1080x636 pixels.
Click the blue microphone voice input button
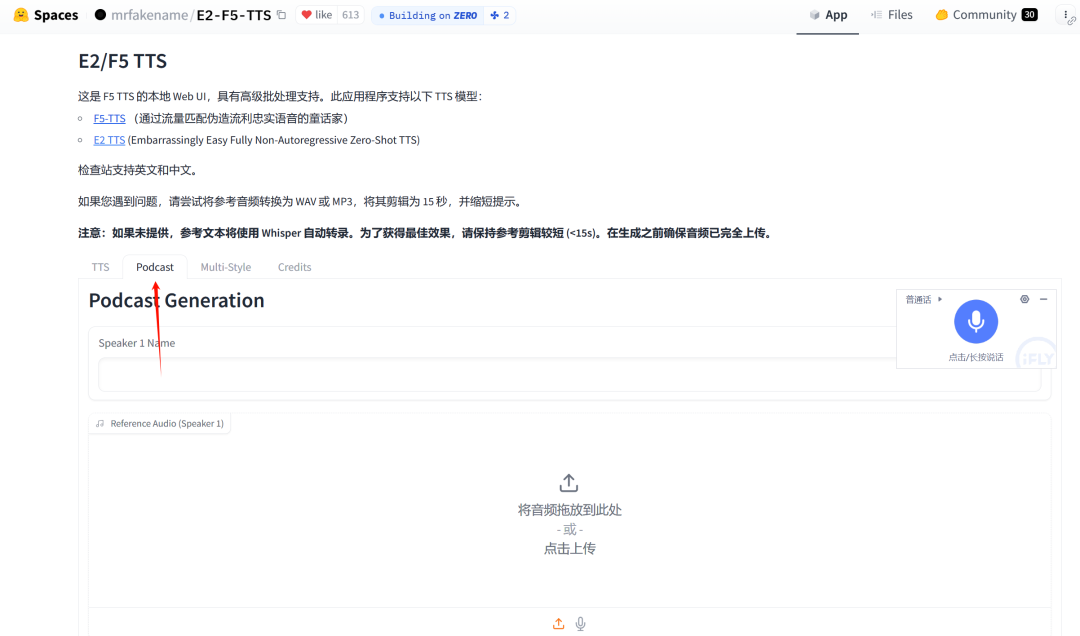[975, 321]
